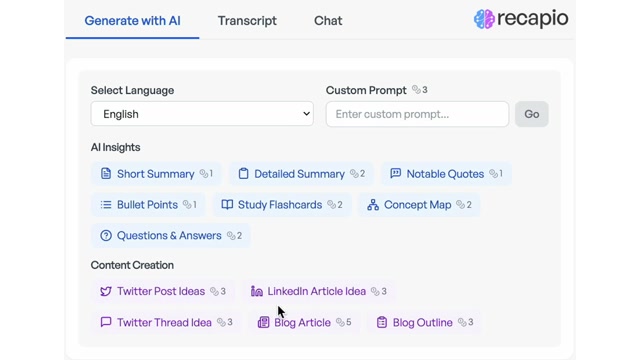640x360 pixels.
Task: Select the Generate with AI tab
Action: click(x=132, y=20)
